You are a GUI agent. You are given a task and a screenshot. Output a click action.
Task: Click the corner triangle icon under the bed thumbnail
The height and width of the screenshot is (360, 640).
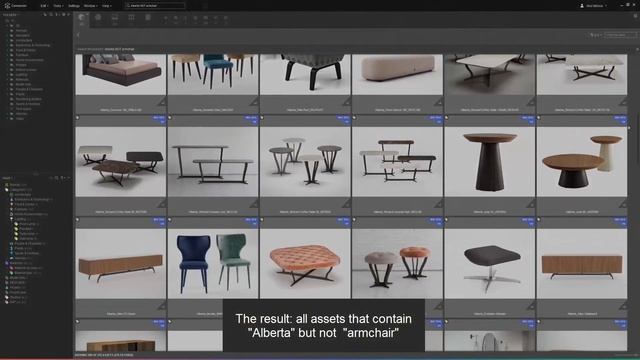(x=162, y=102)
